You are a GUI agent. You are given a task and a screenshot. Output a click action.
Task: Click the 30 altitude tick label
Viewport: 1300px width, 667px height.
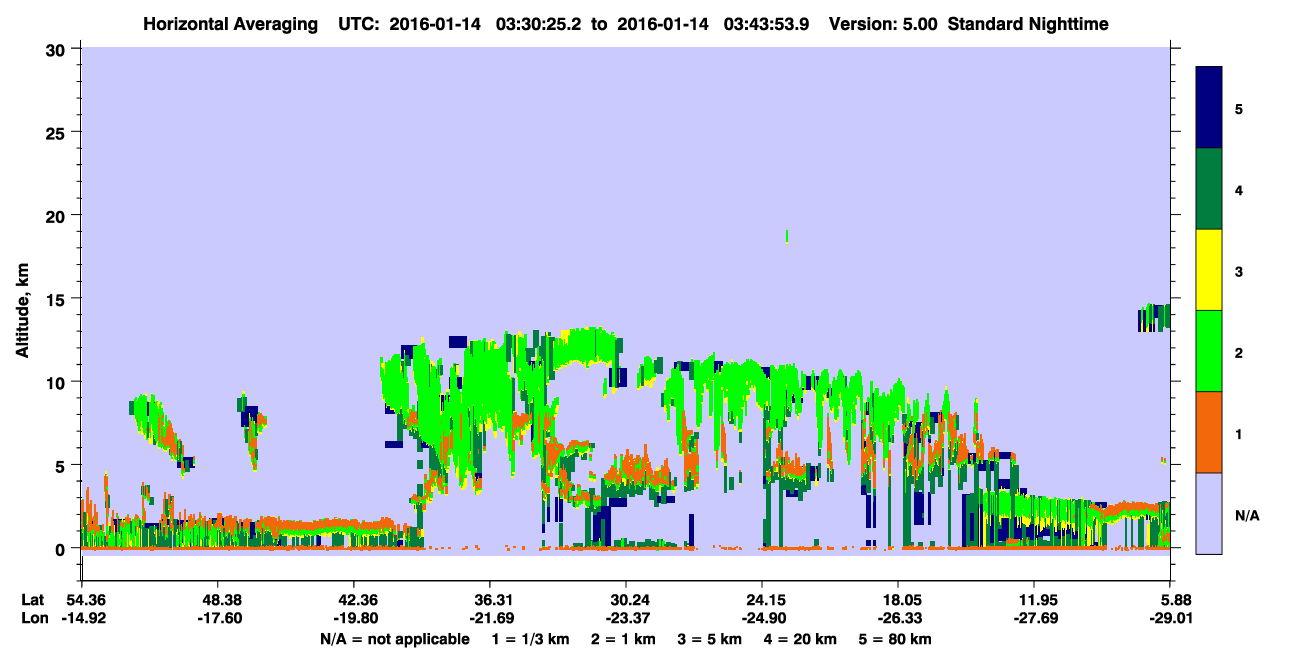click(58, 49)
